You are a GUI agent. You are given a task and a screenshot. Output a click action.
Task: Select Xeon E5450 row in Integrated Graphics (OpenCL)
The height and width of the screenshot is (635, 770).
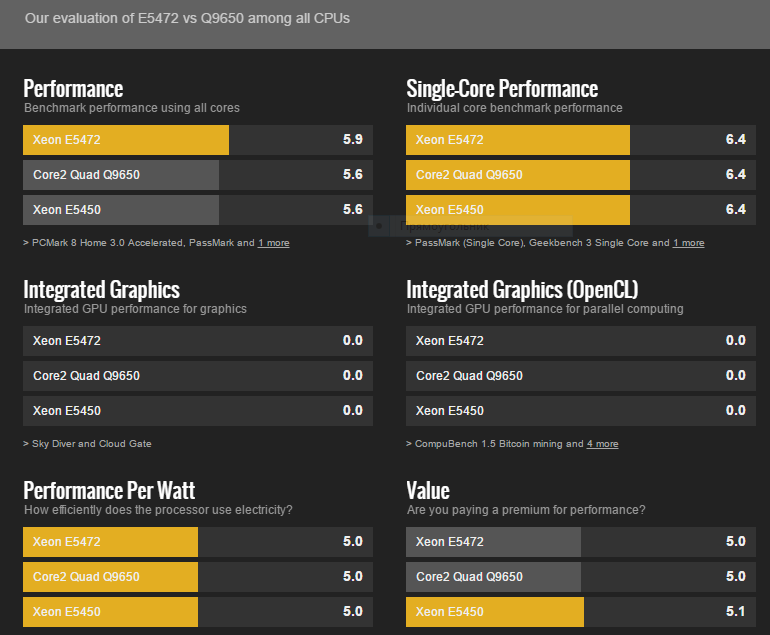[581, 411]
